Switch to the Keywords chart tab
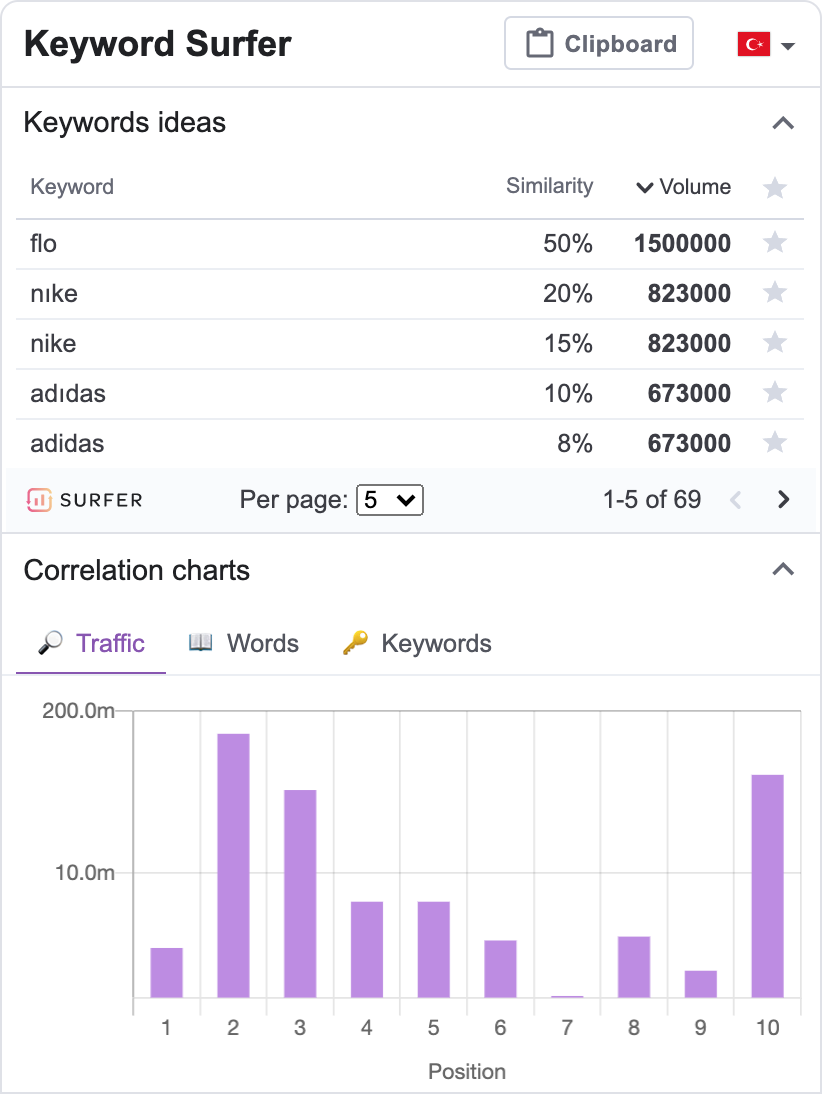 tap(417, 643)
